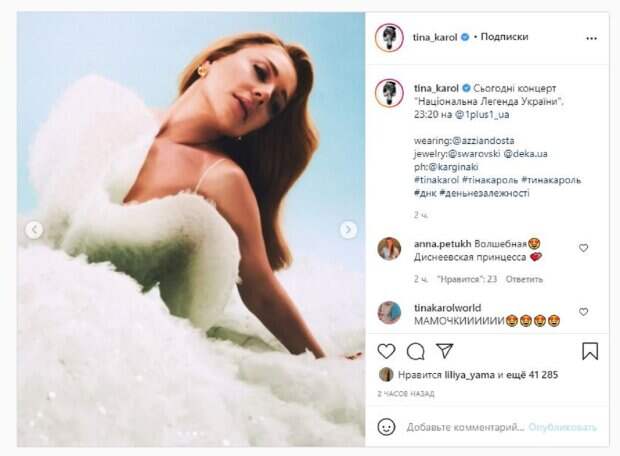Open anna.petukh's avatar
This screenshot has height=456, width=620.
pos(389,248)
